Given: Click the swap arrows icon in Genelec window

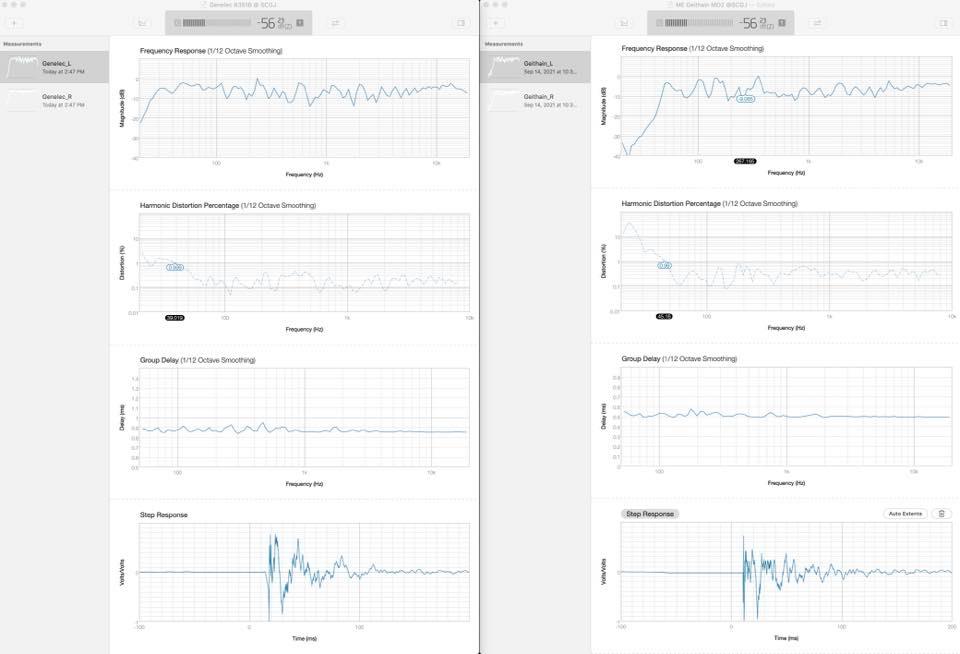Looking at the screenshot, I should point(336,23).
